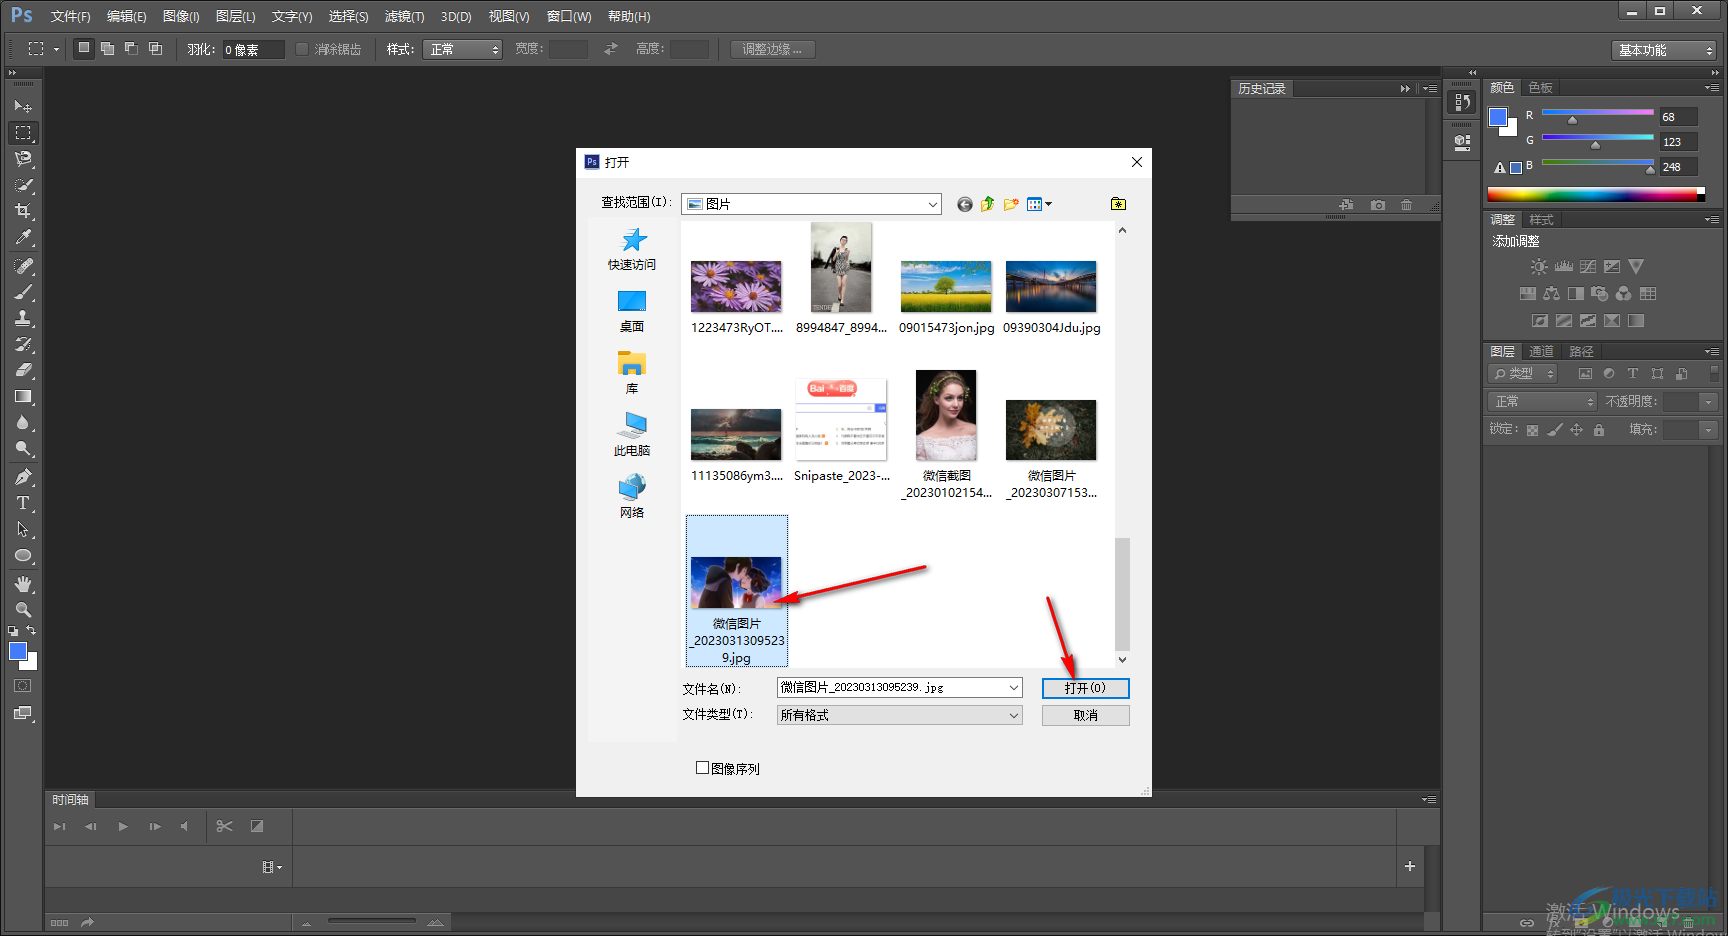Open the File menu
Screen dimensions: 1728x936
click(x=71, y=16)
